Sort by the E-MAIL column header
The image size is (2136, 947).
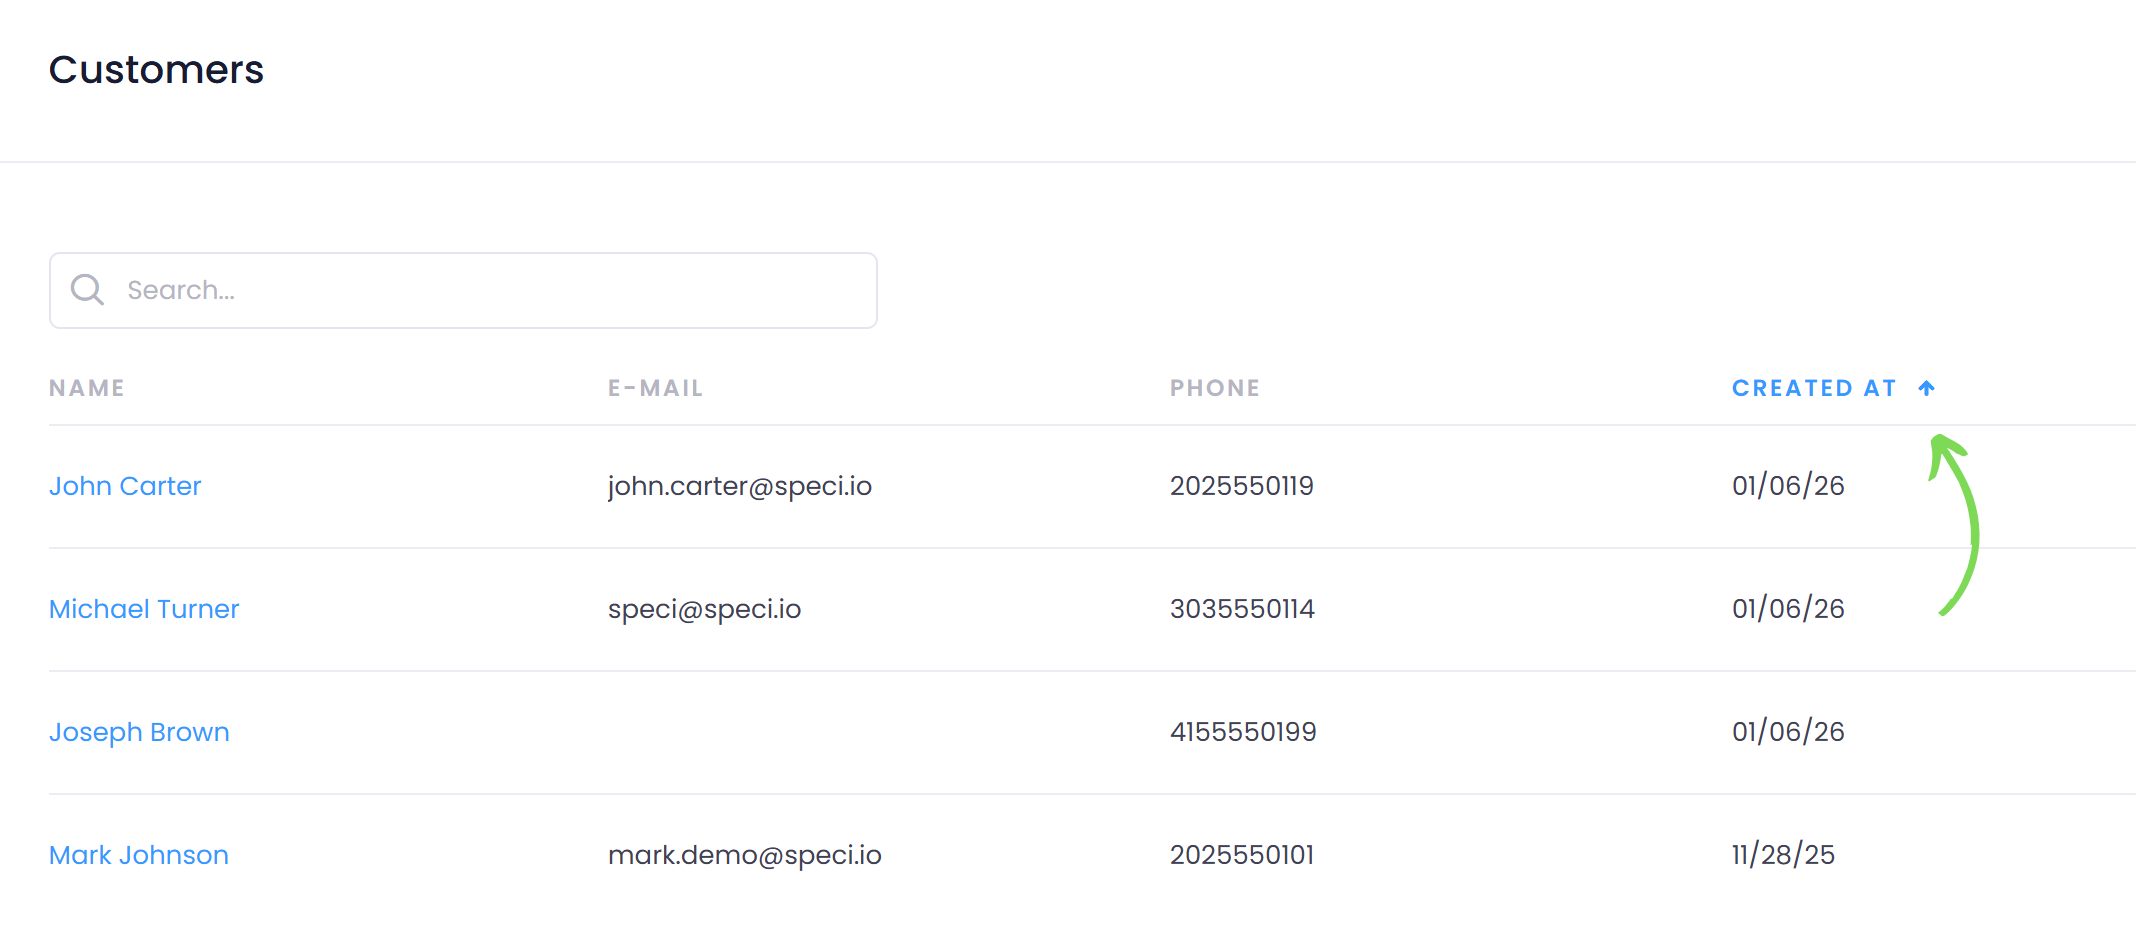[x=655, y=388]
